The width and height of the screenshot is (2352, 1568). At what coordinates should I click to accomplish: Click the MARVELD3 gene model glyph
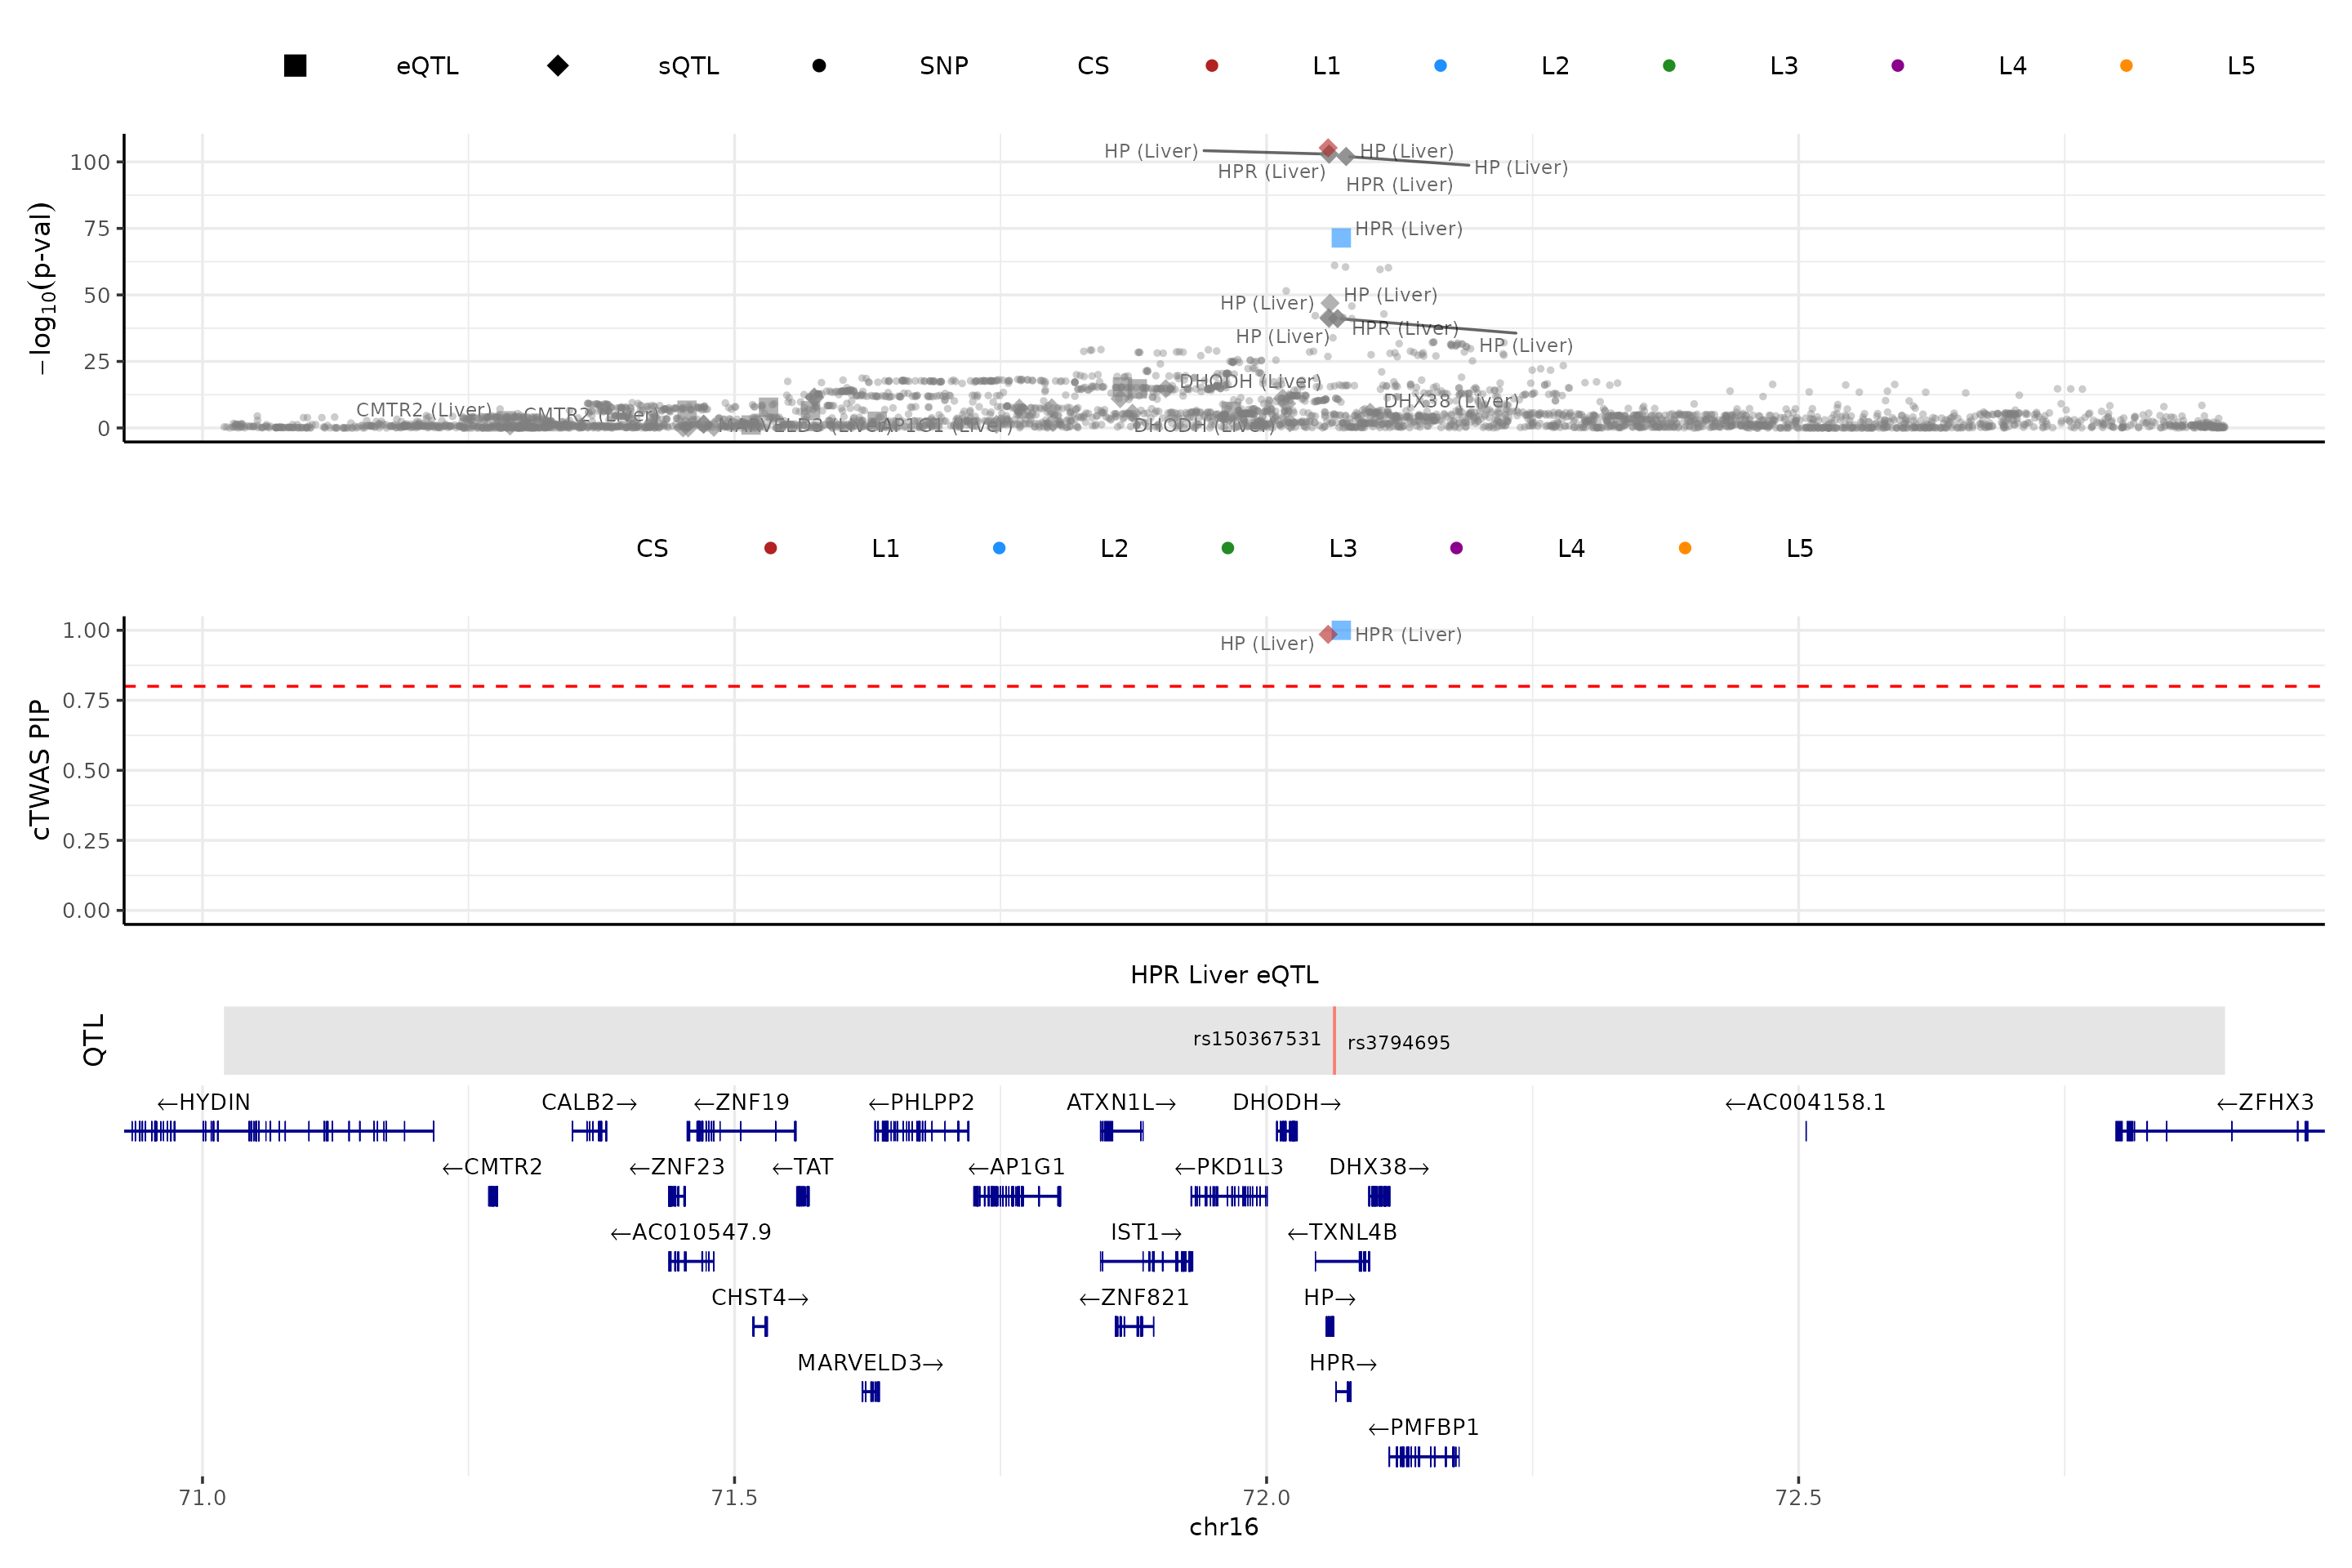tap(870, 1392)
